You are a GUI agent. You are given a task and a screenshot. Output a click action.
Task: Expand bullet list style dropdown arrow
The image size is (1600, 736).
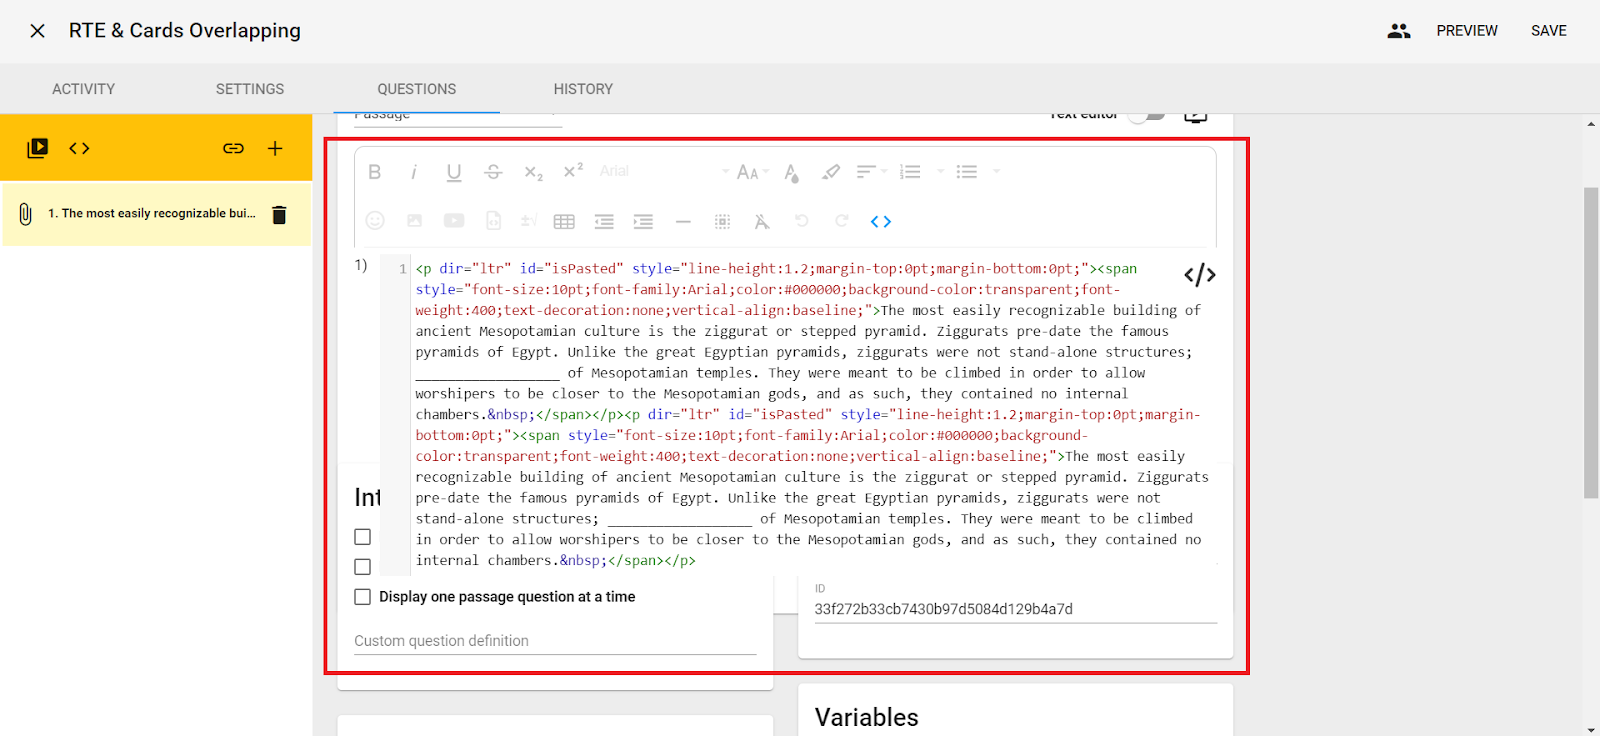click(x=996, y=172)
